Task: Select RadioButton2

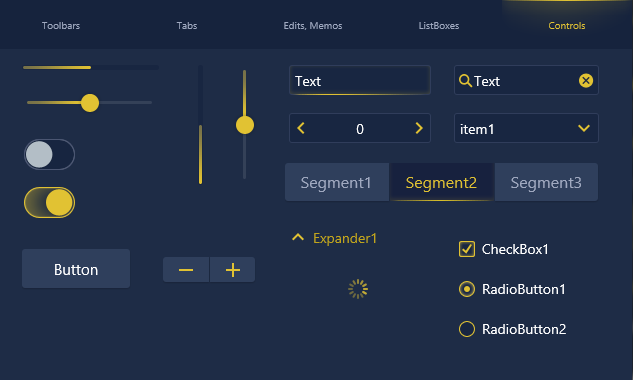Action: point(467,329)
